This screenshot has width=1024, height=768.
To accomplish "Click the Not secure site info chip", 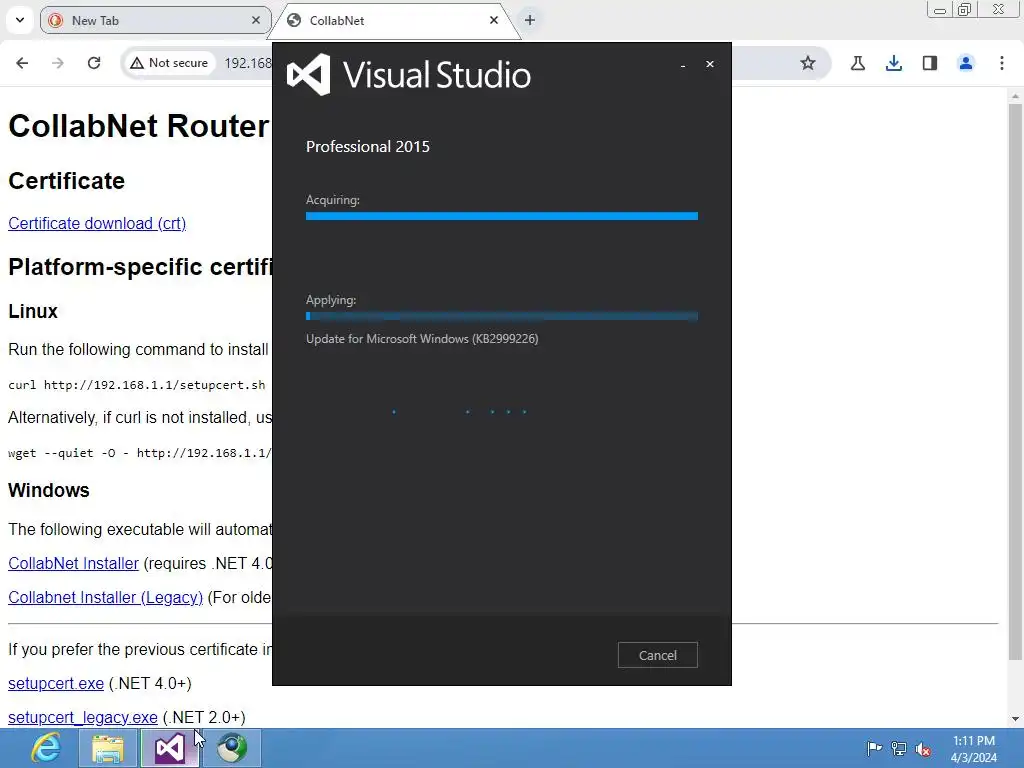I will pos(169,63).
